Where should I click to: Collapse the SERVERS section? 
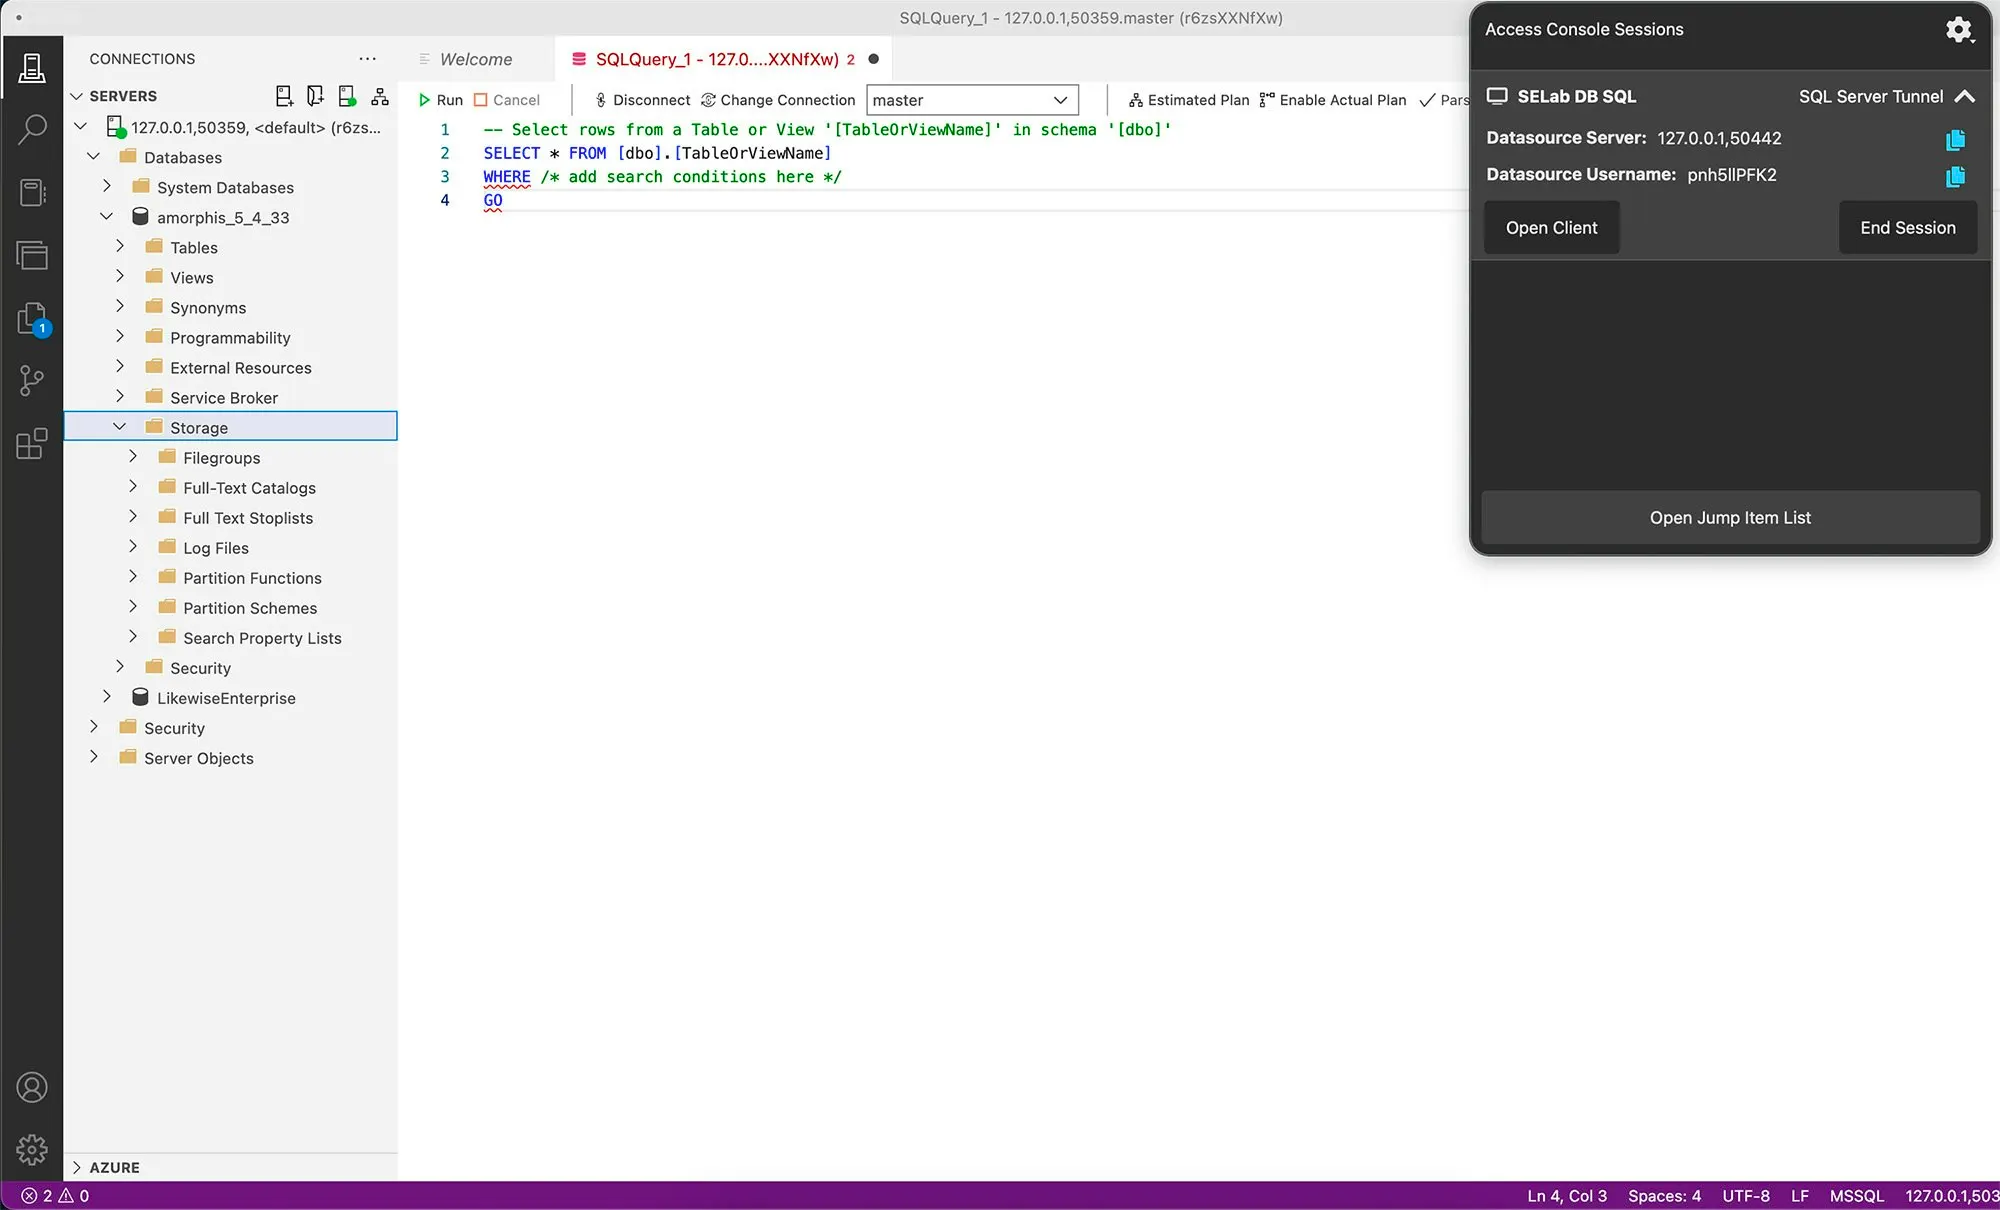(x=76, y=96)
